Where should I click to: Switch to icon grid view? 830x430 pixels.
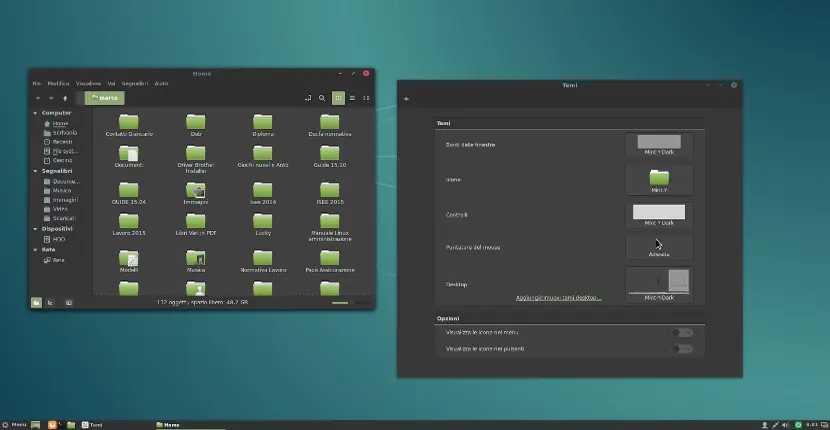(x=338, y=98)
